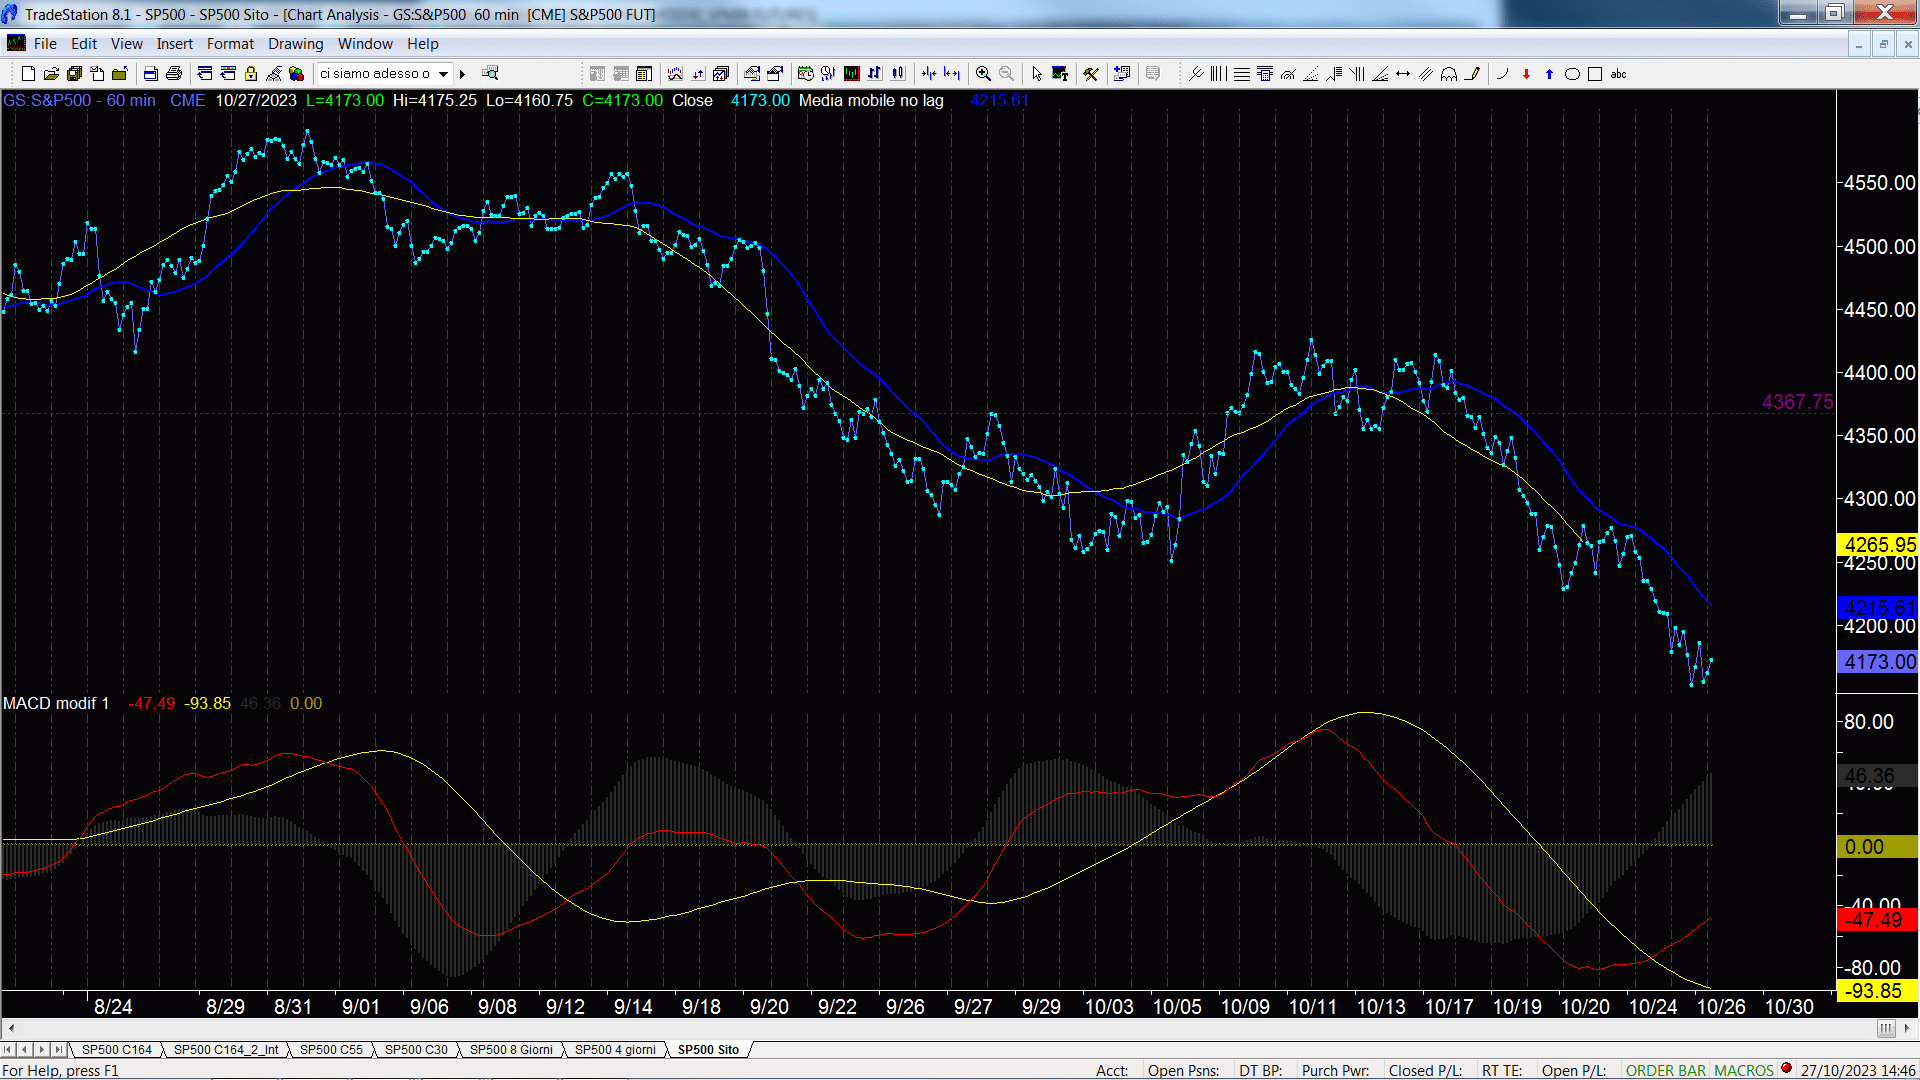Click the red -47.49 MACD label
The image size is (1920, 1080).
coord(1879,920)
